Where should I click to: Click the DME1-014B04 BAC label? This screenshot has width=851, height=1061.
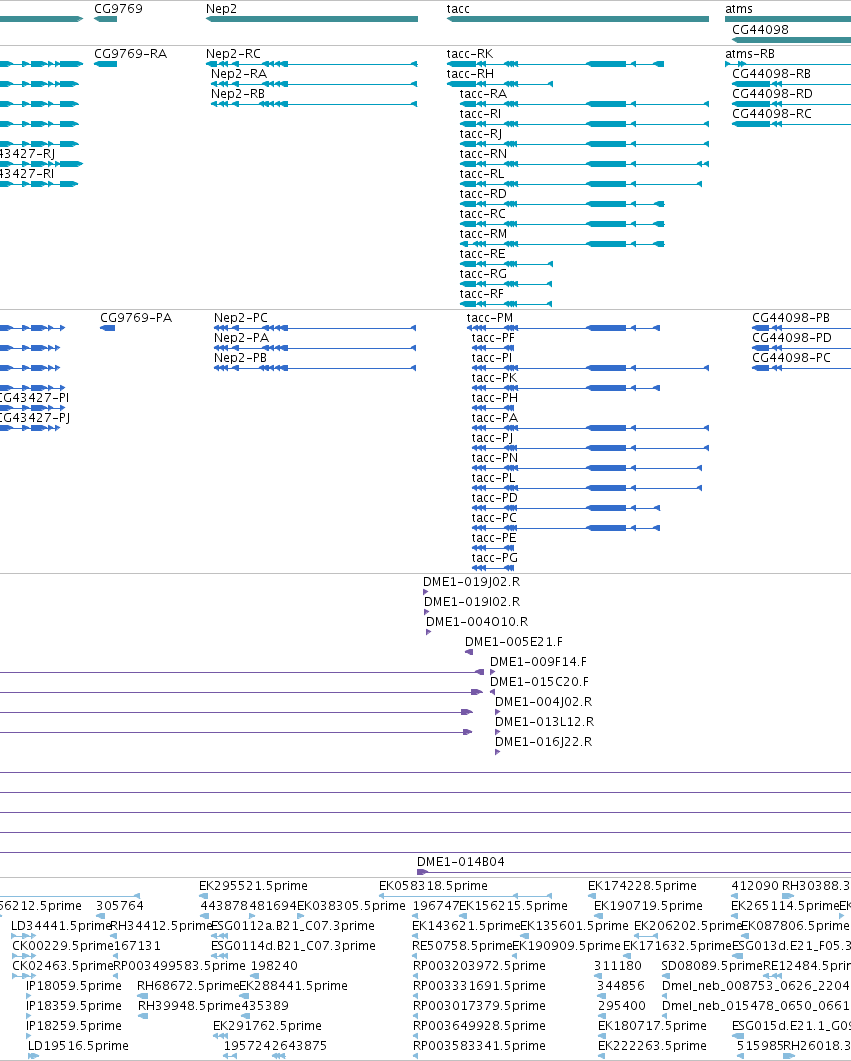coord(461,861)
